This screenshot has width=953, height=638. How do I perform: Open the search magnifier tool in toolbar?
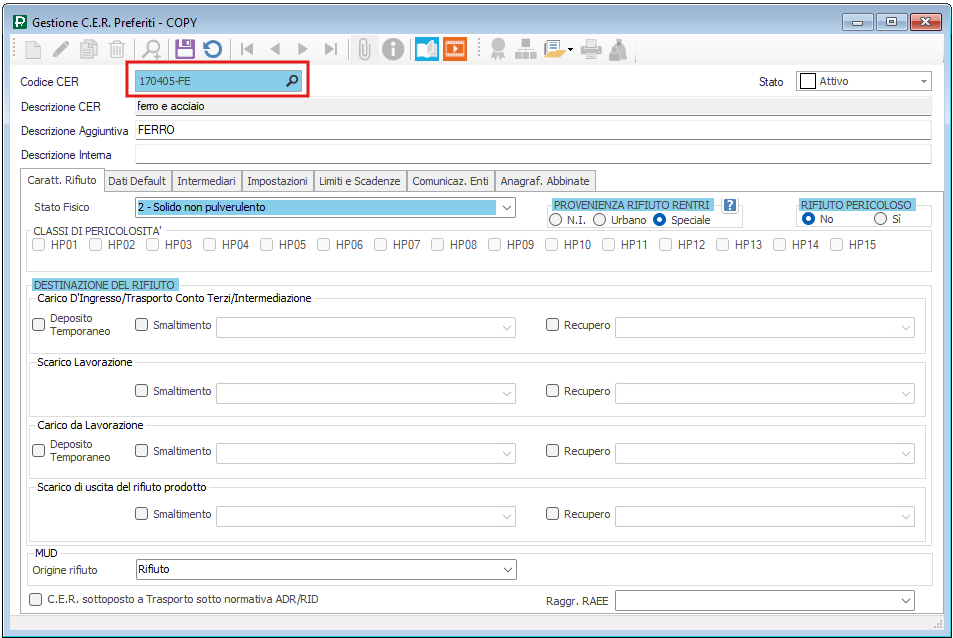coord(151,49)
